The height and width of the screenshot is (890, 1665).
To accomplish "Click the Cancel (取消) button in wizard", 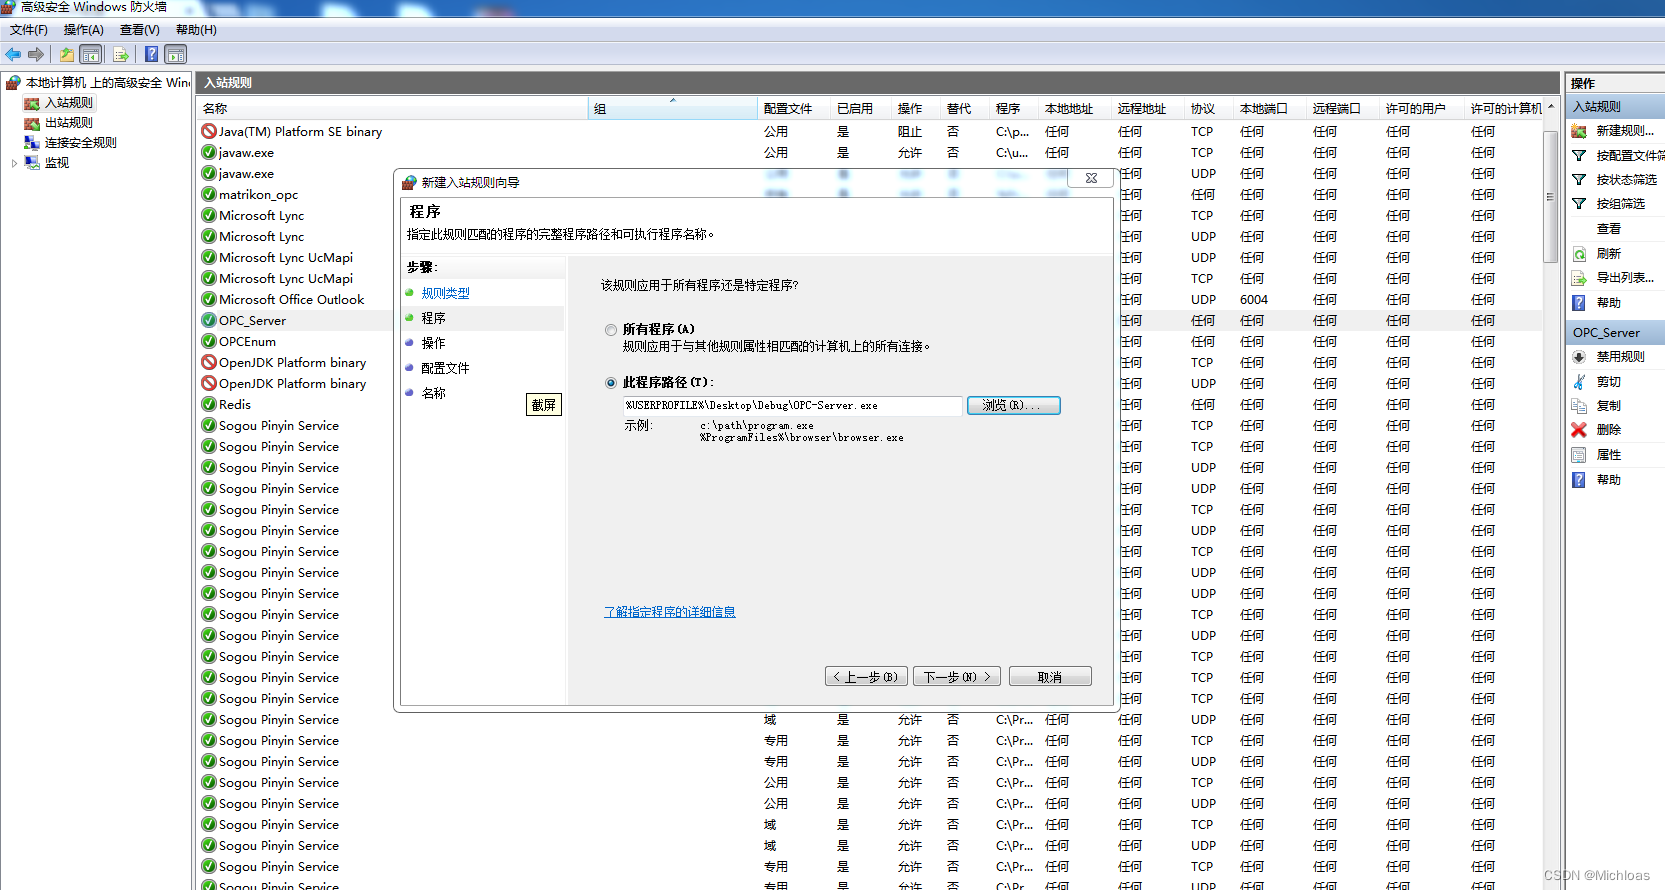I will (1050, 677).
